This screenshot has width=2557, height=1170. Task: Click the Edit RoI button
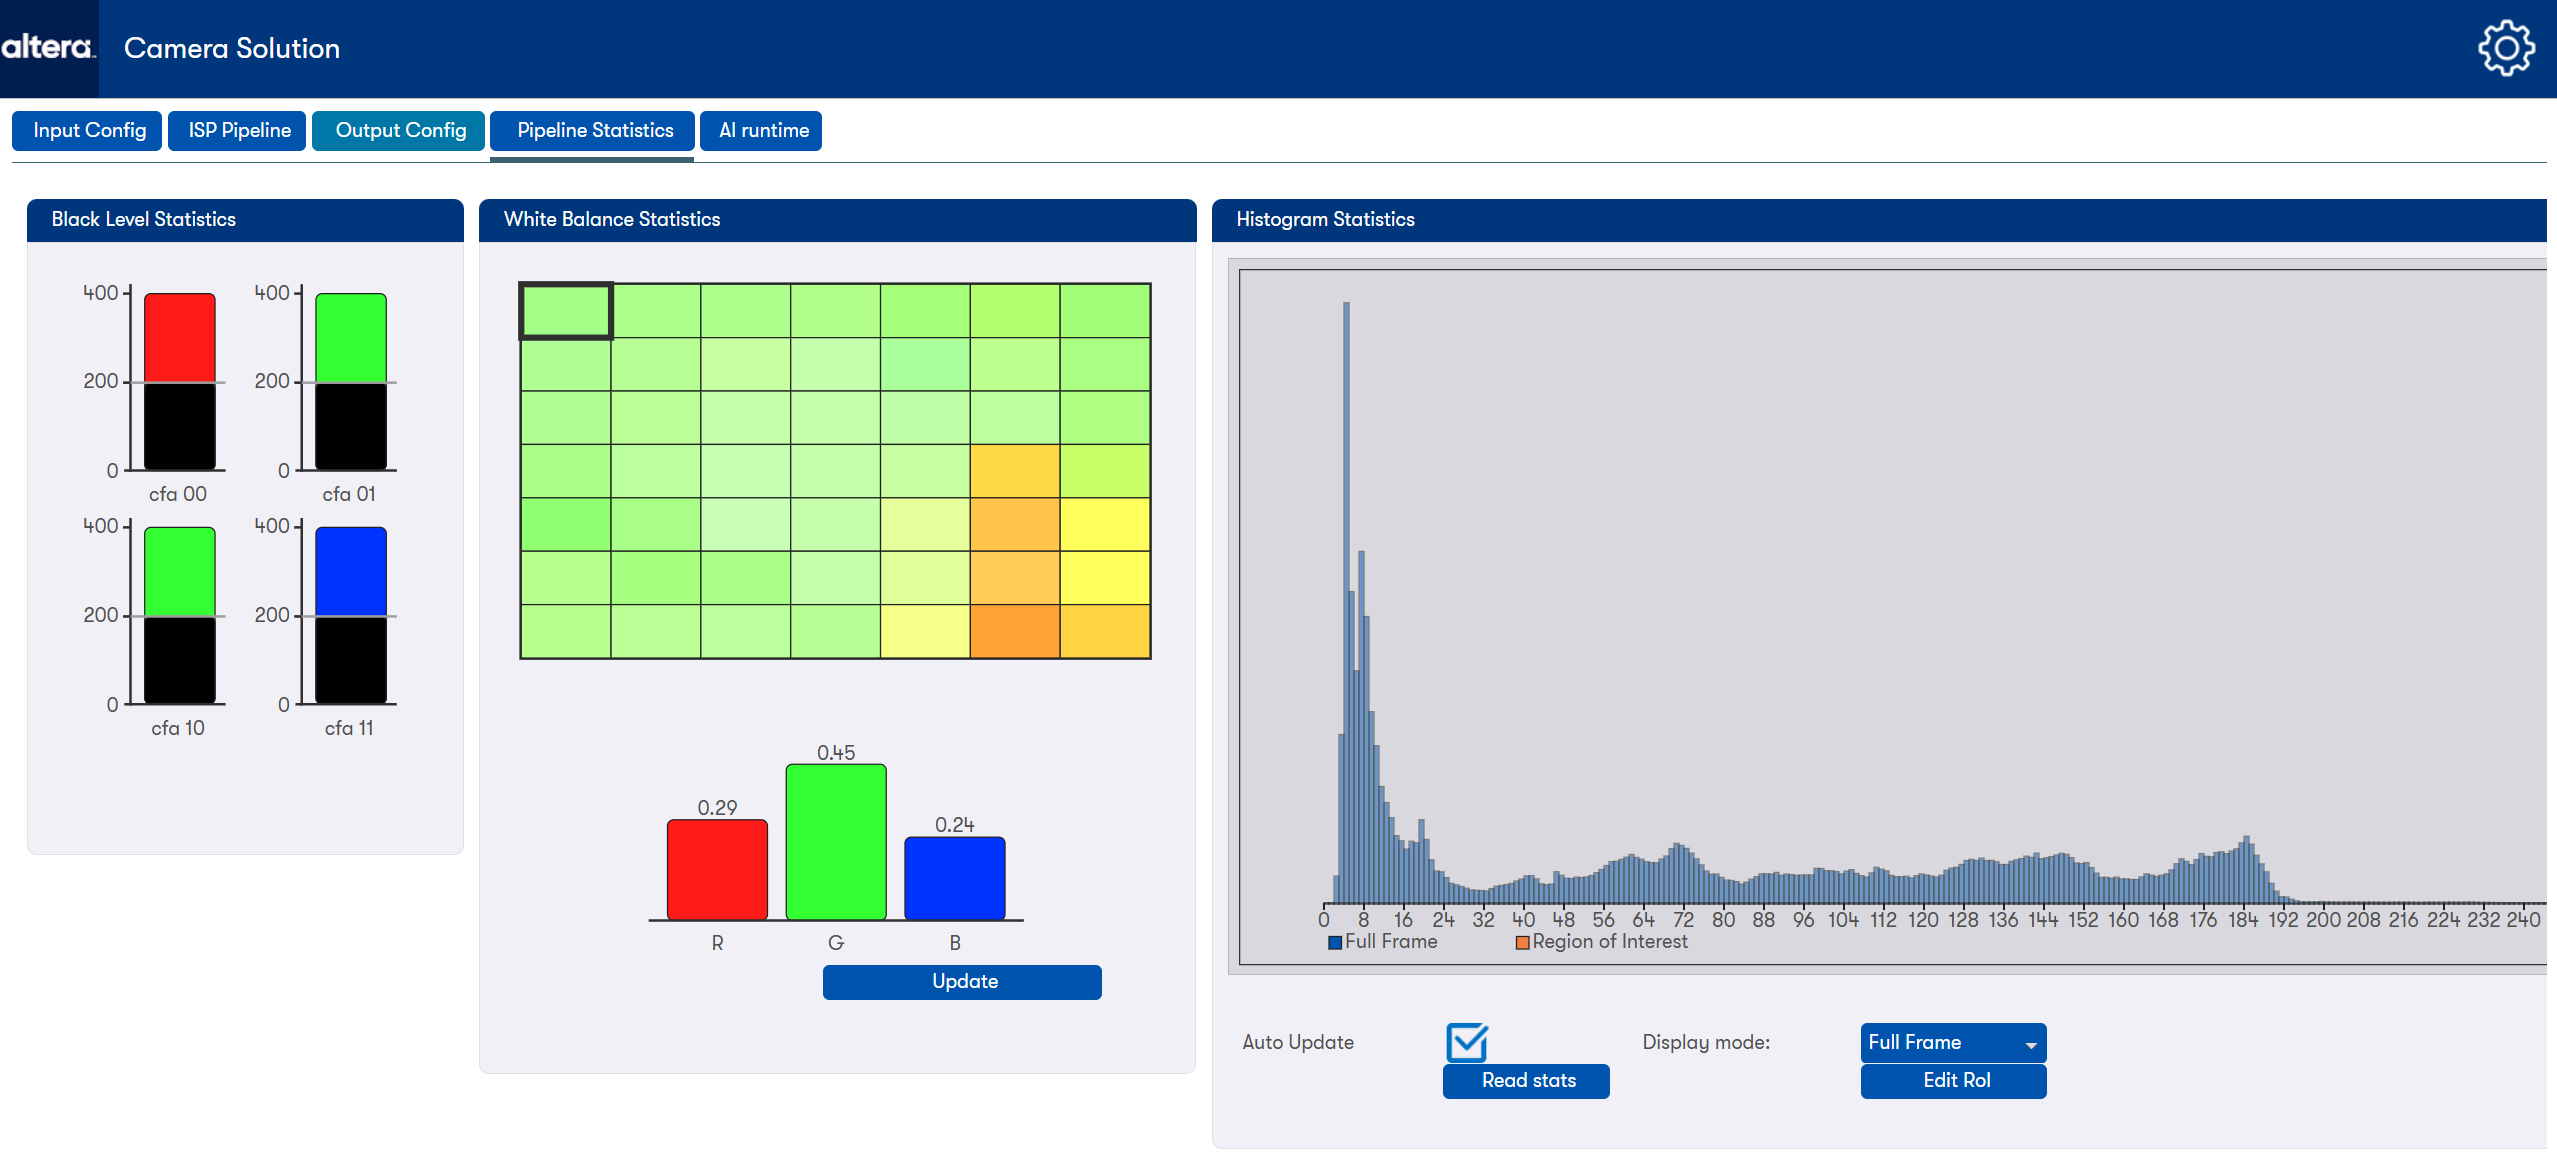[x=1954, y=1080]
